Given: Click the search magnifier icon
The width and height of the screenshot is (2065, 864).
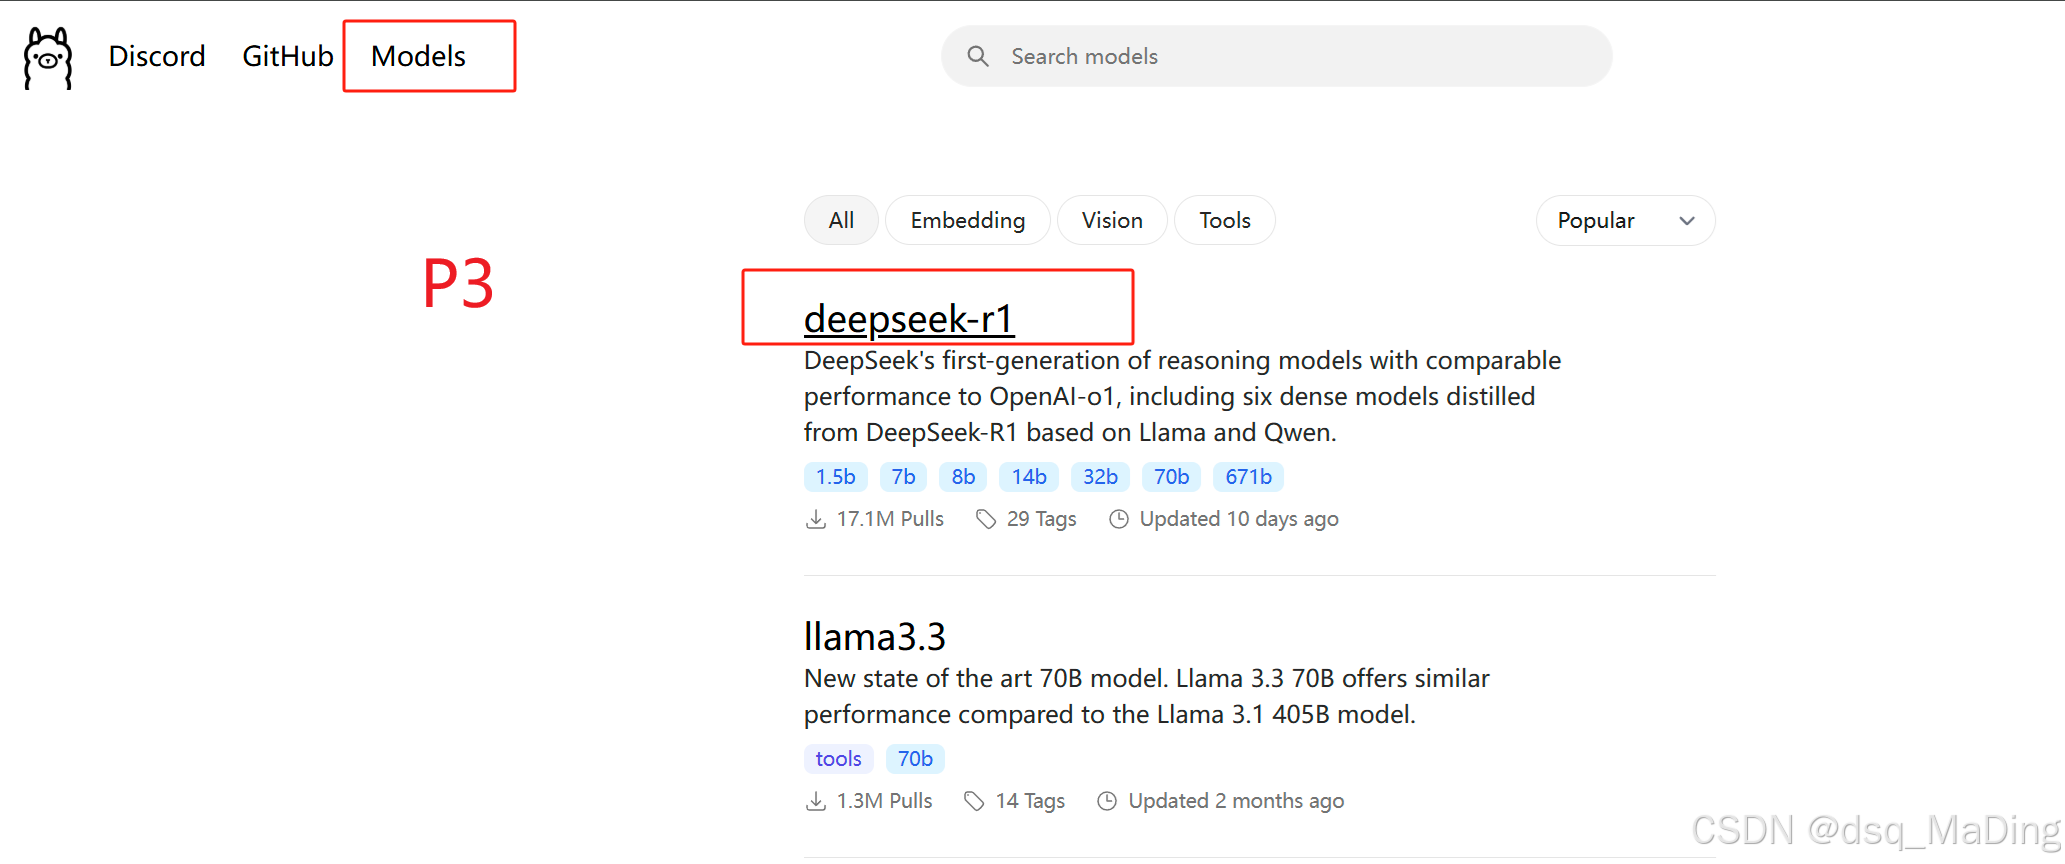Looking at the screenshot, I should (978, 56).
